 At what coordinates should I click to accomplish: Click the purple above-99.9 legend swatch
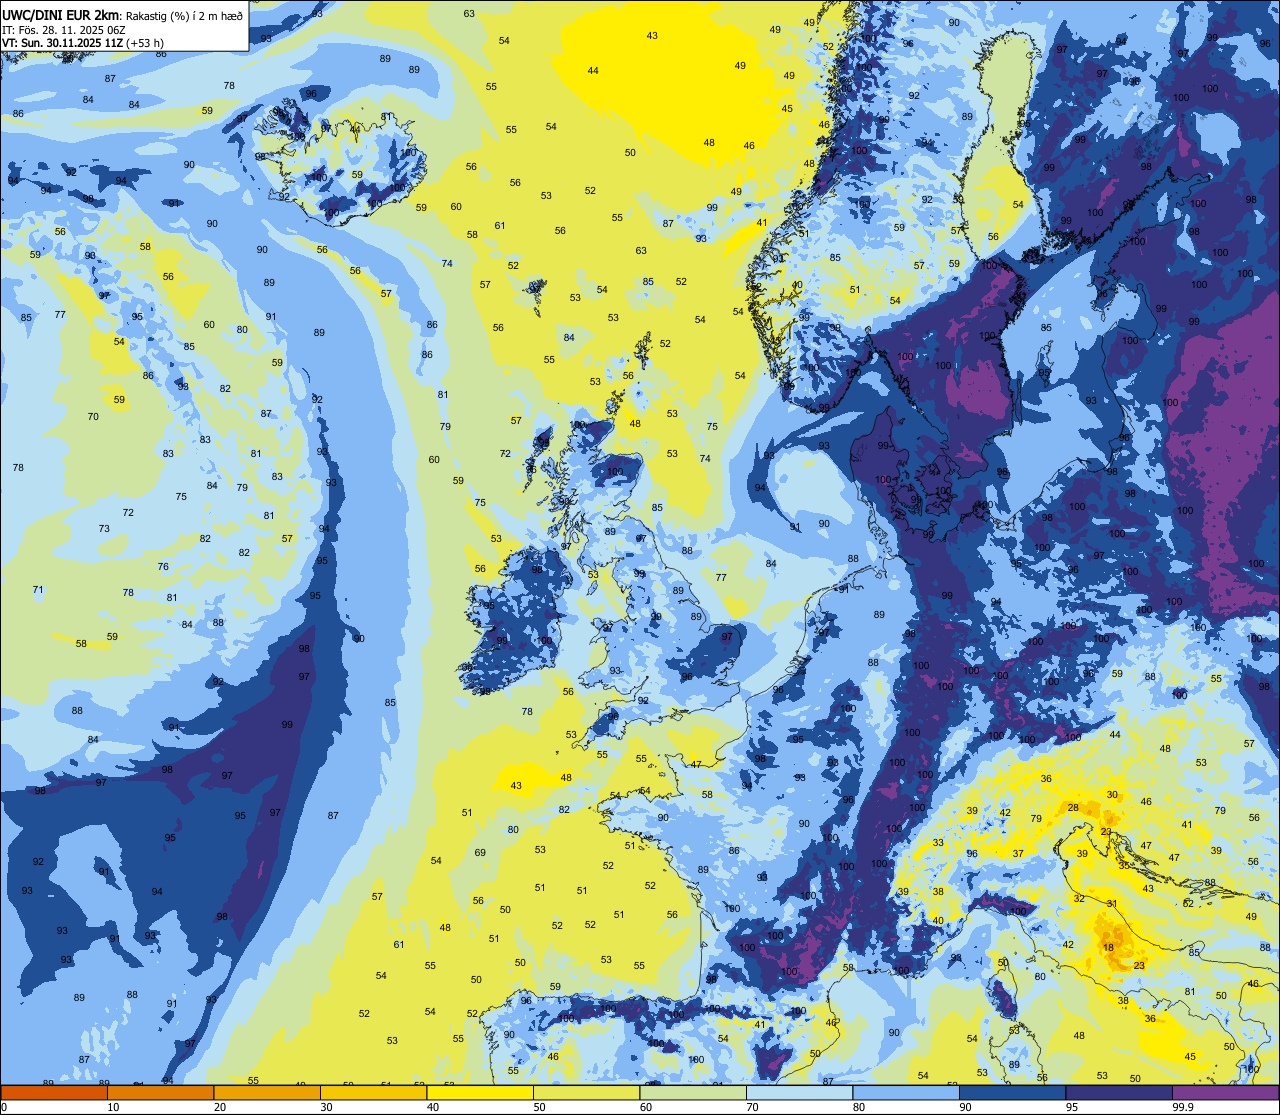click(1225, 1093)
